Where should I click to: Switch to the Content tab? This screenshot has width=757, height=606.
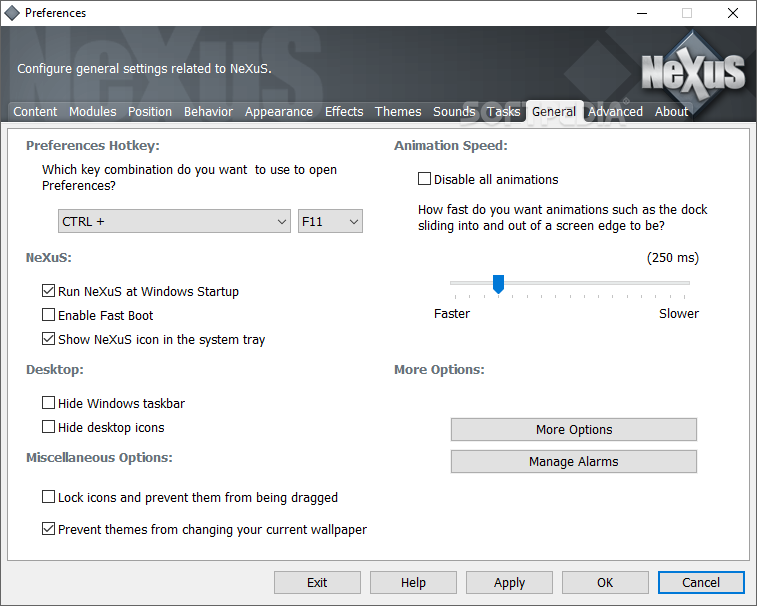tap(35, 112)
